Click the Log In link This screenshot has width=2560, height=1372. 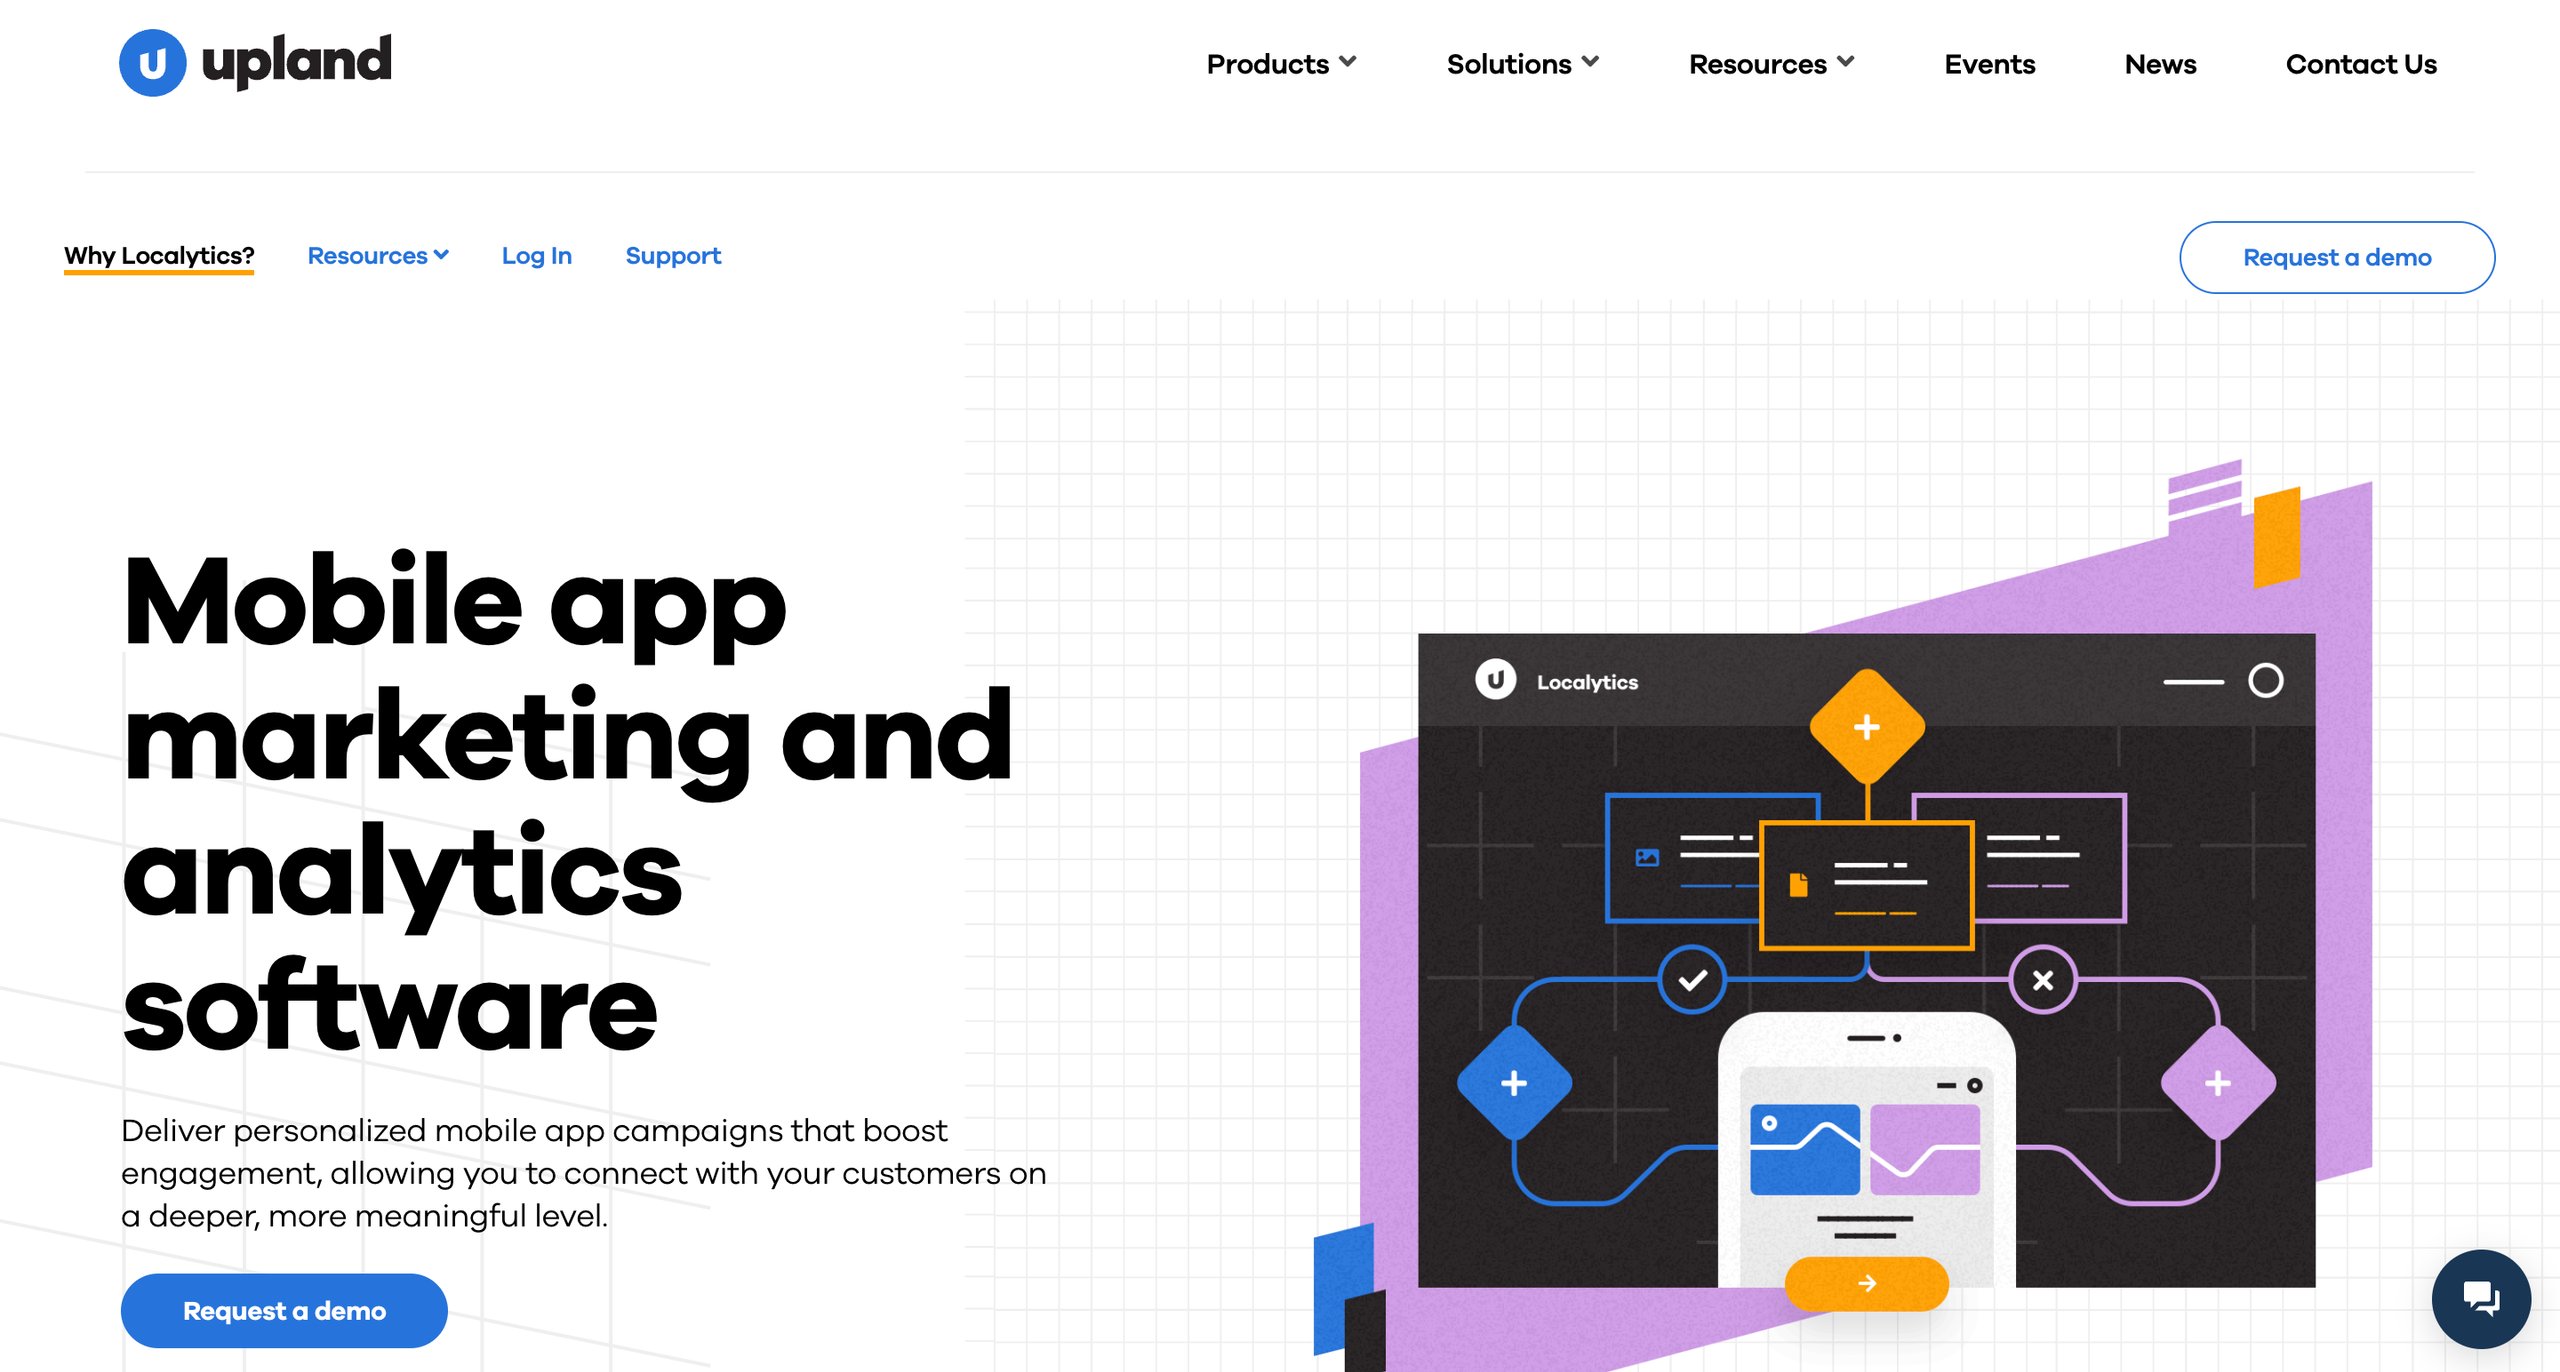[537, 256]
